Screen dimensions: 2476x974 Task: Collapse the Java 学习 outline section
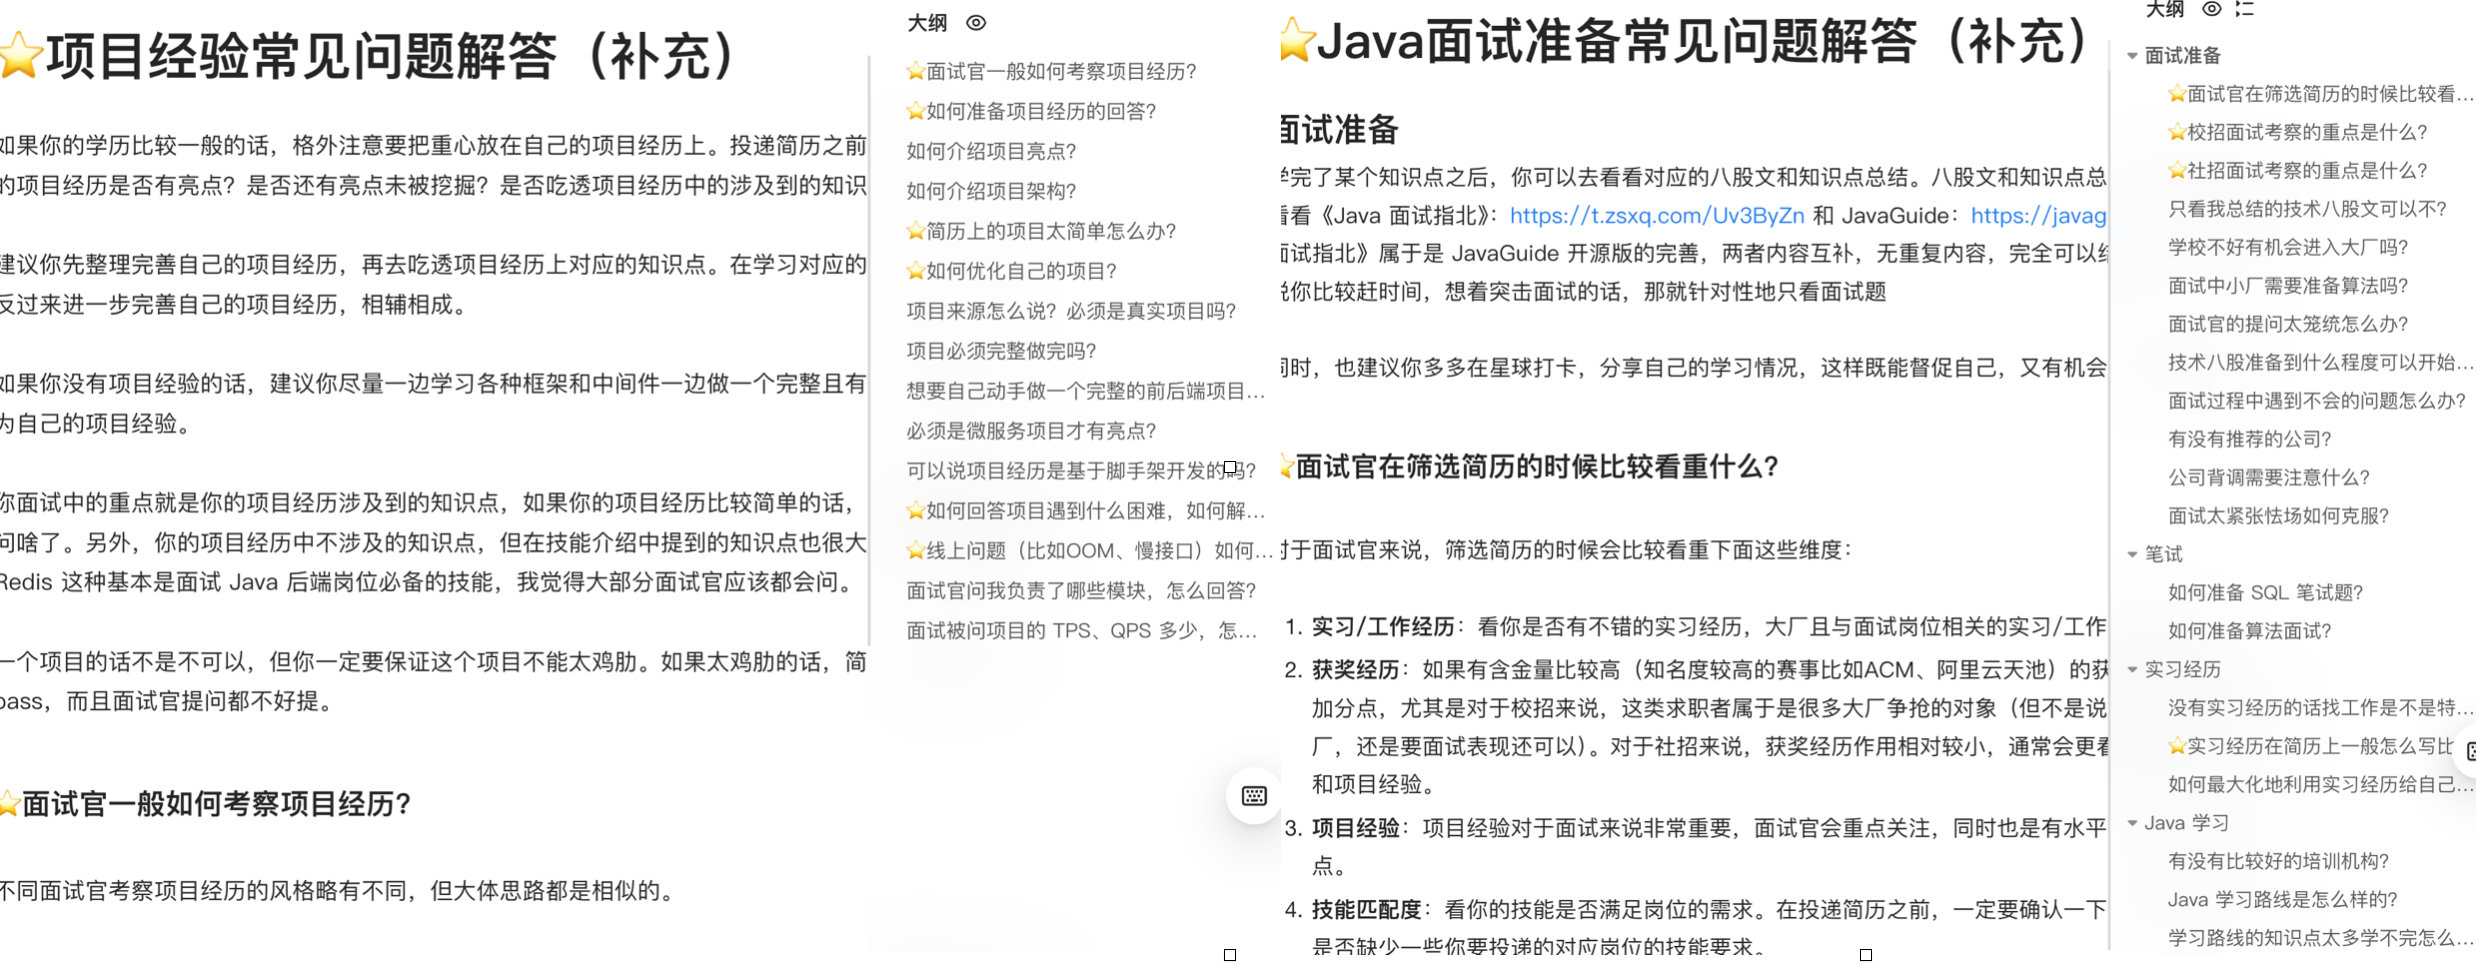point(2132,823)
